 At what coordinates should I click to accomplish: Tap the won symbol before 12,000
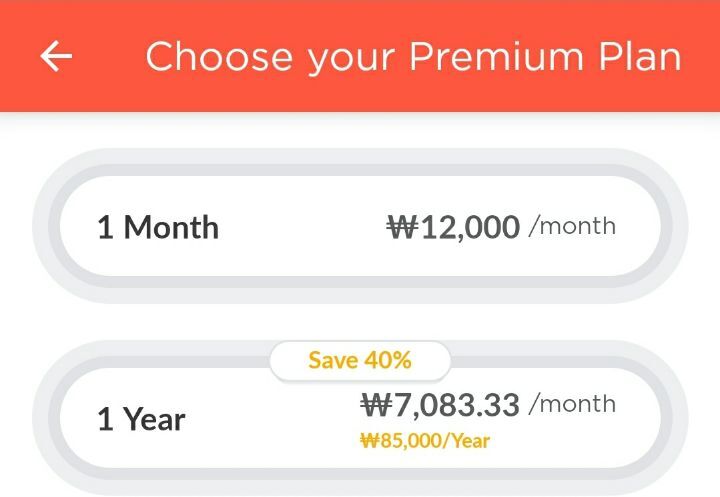tap(401, 227)
